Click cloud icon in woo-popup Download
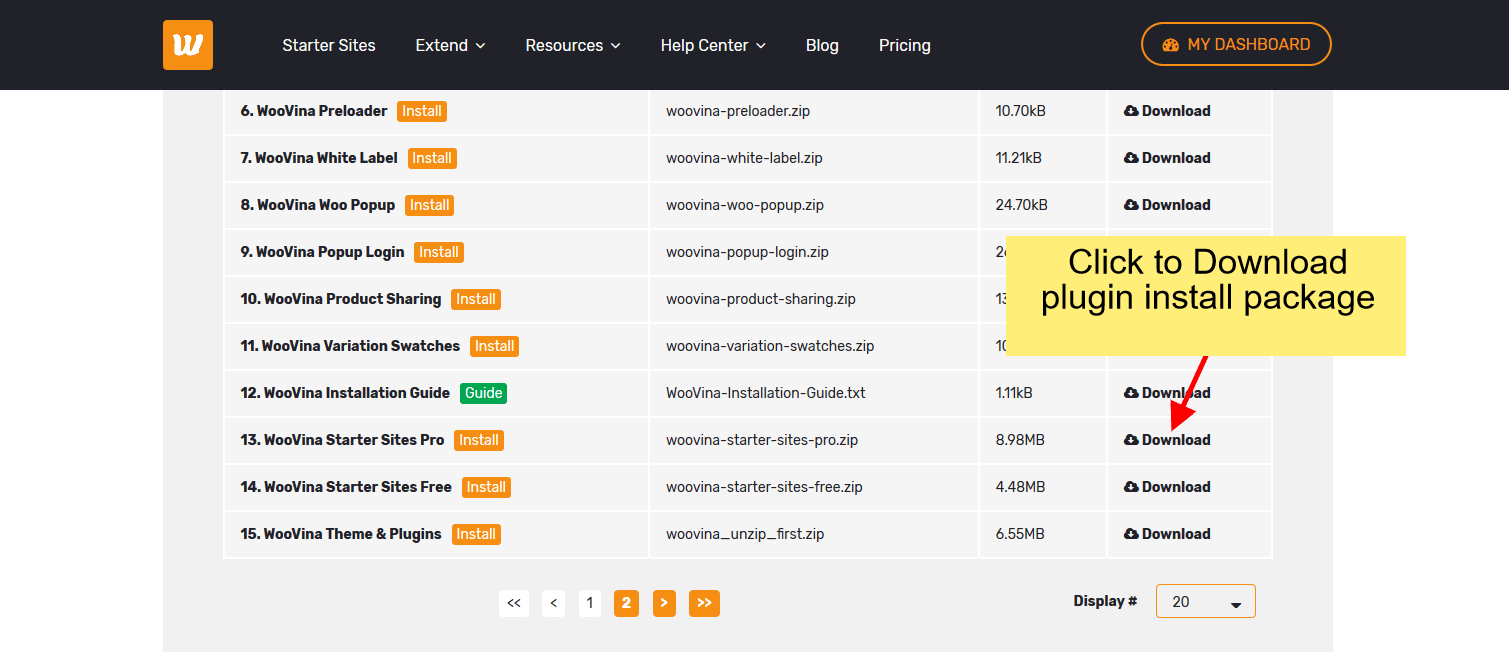 (1131, 205)
